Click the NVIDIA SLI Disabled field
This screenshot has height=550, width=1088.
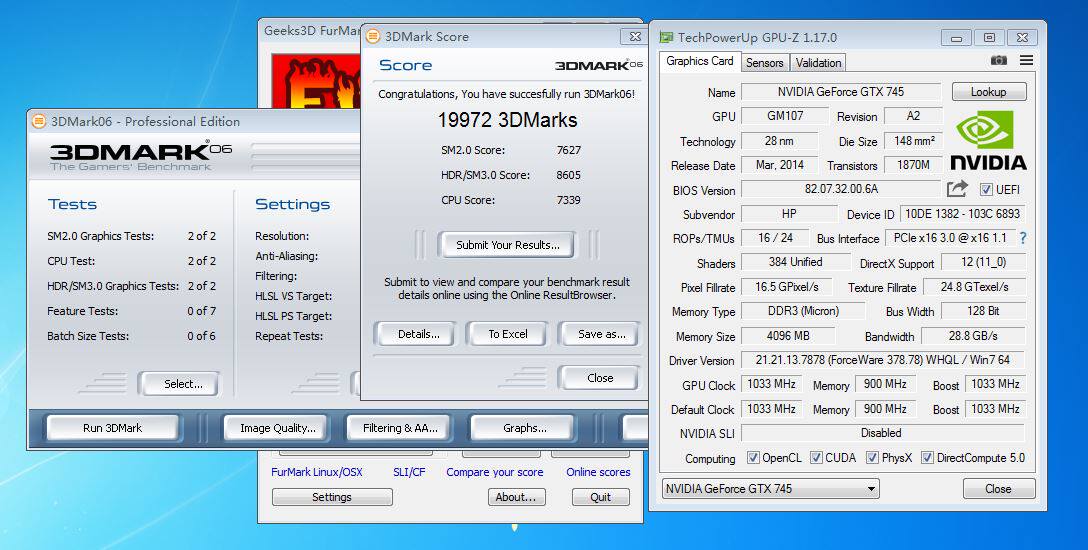883,433
